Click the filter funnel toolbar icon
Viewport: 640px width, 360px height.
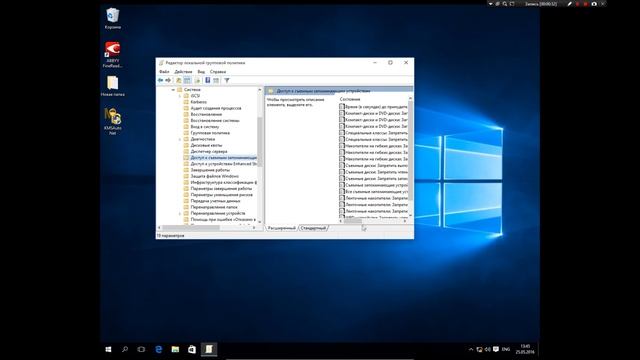pos(227,80)
